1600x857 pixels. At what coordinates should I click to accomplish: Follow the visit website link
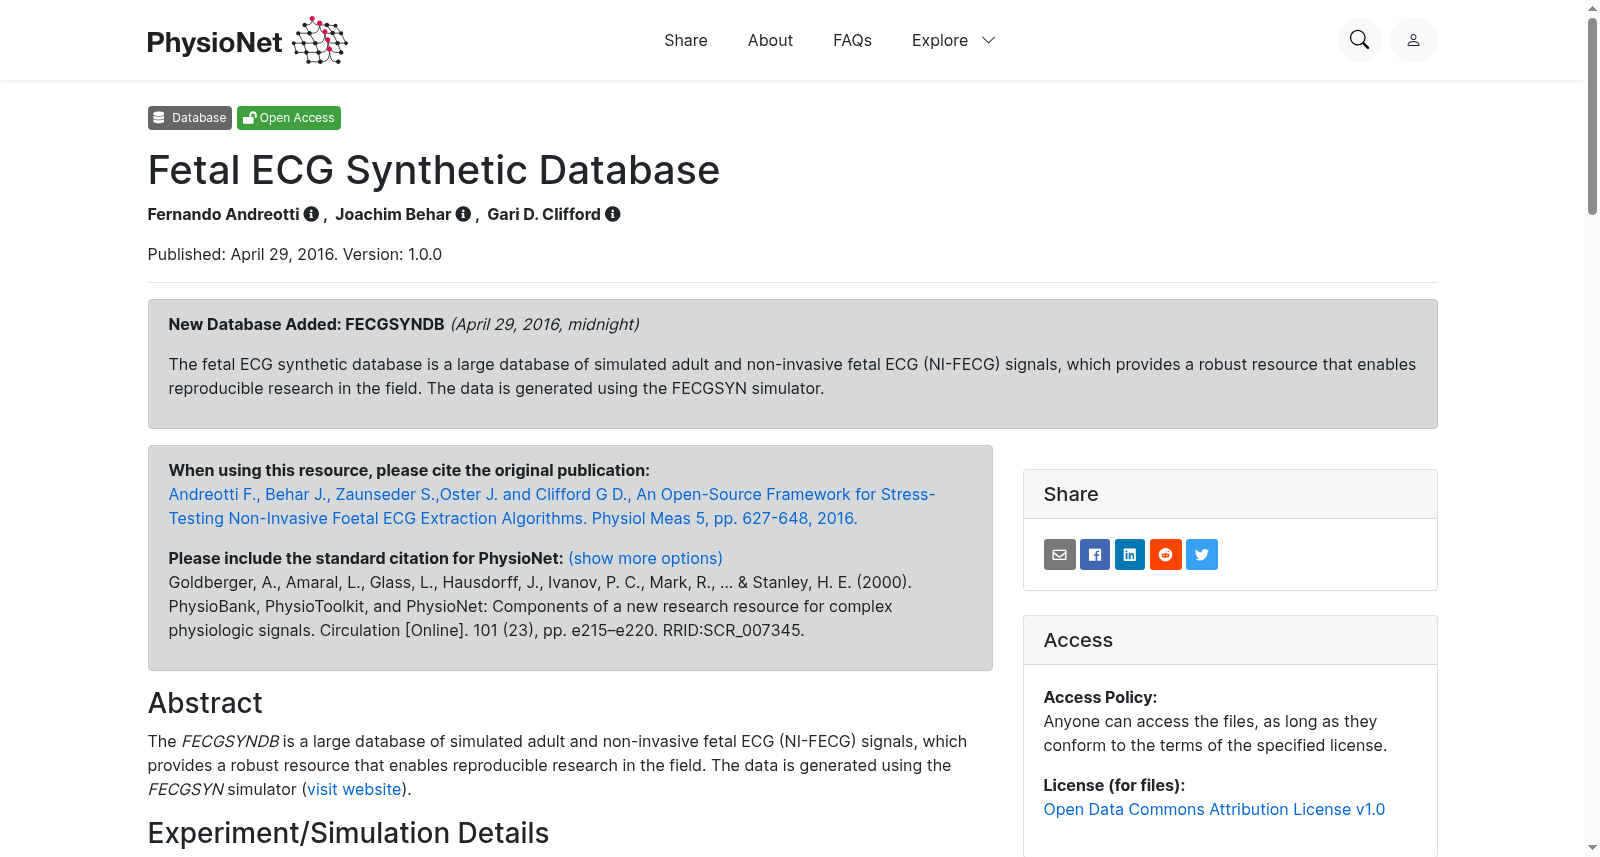(x=354, y=789)
